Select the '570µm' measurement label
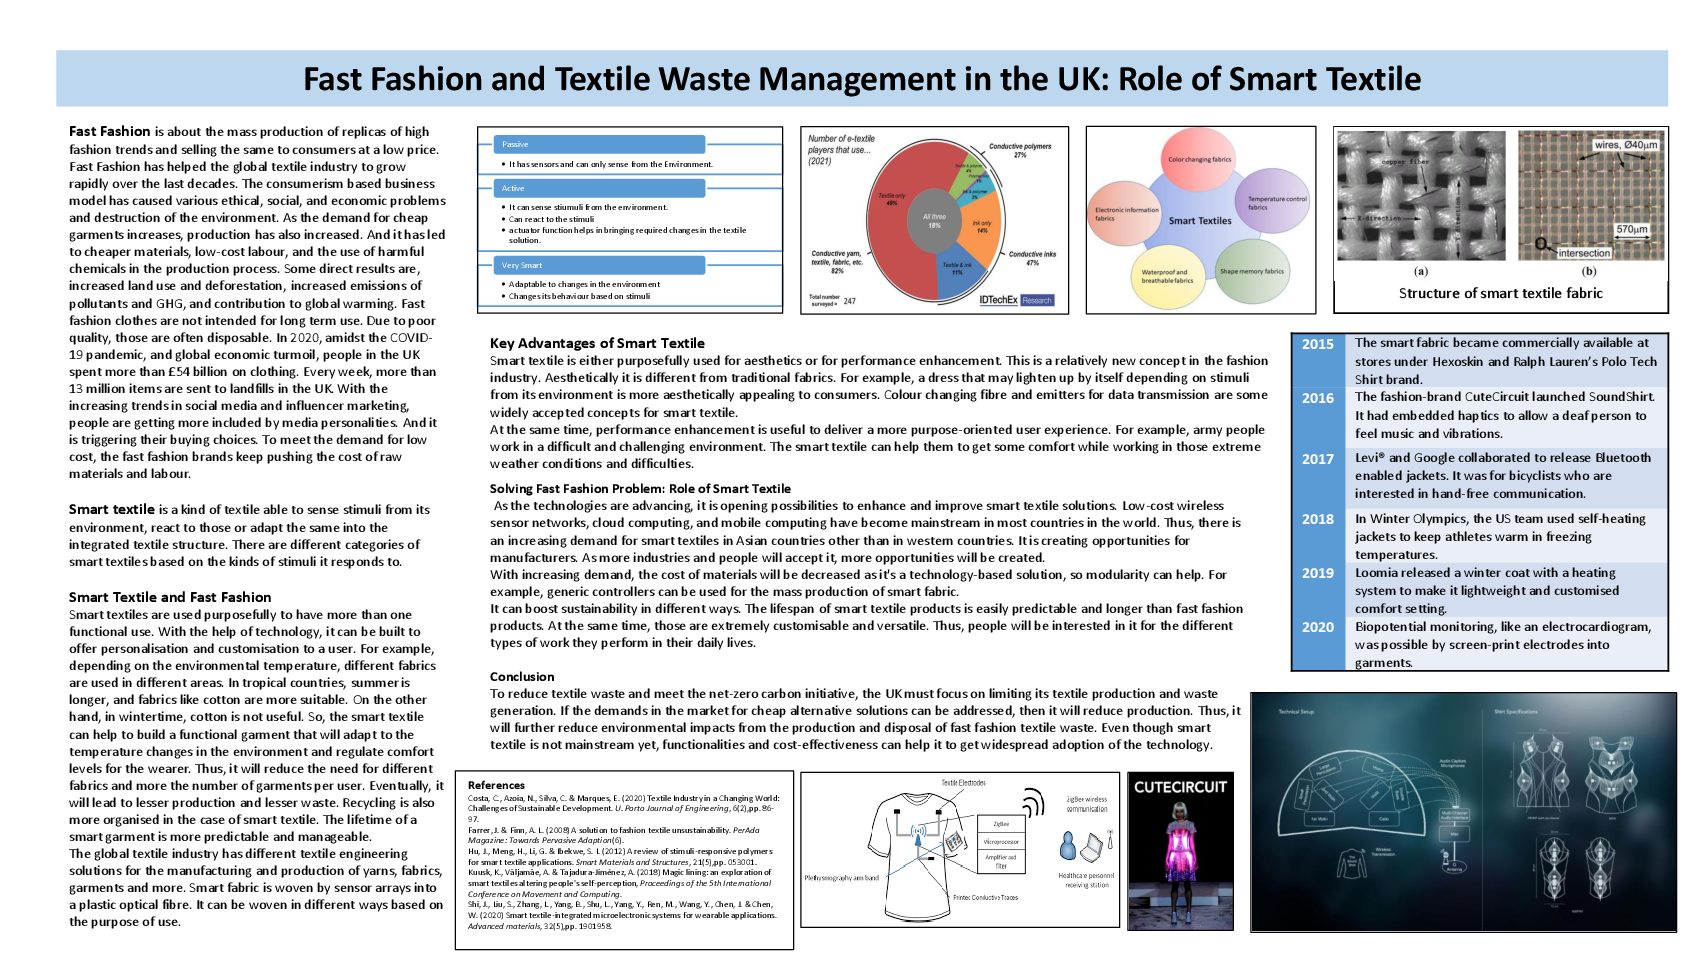 point(1632,229)
